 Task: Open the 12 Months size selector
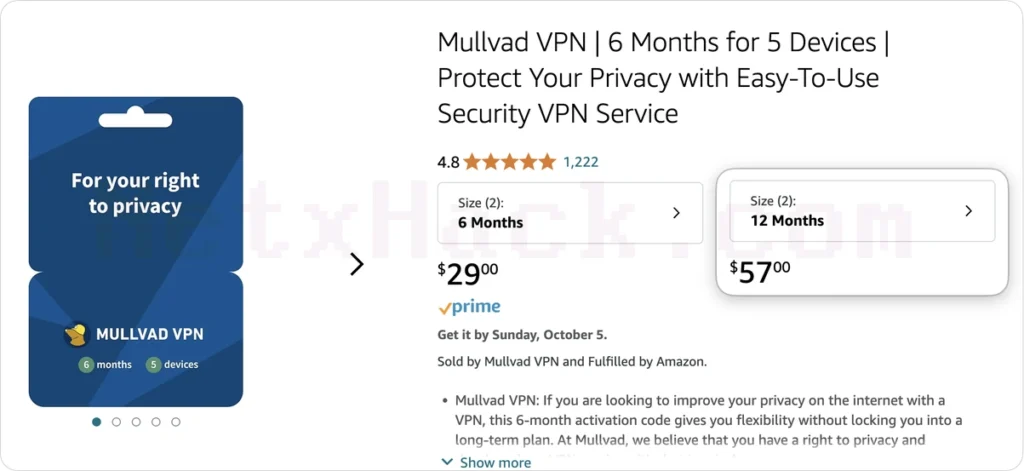[861, 211]
